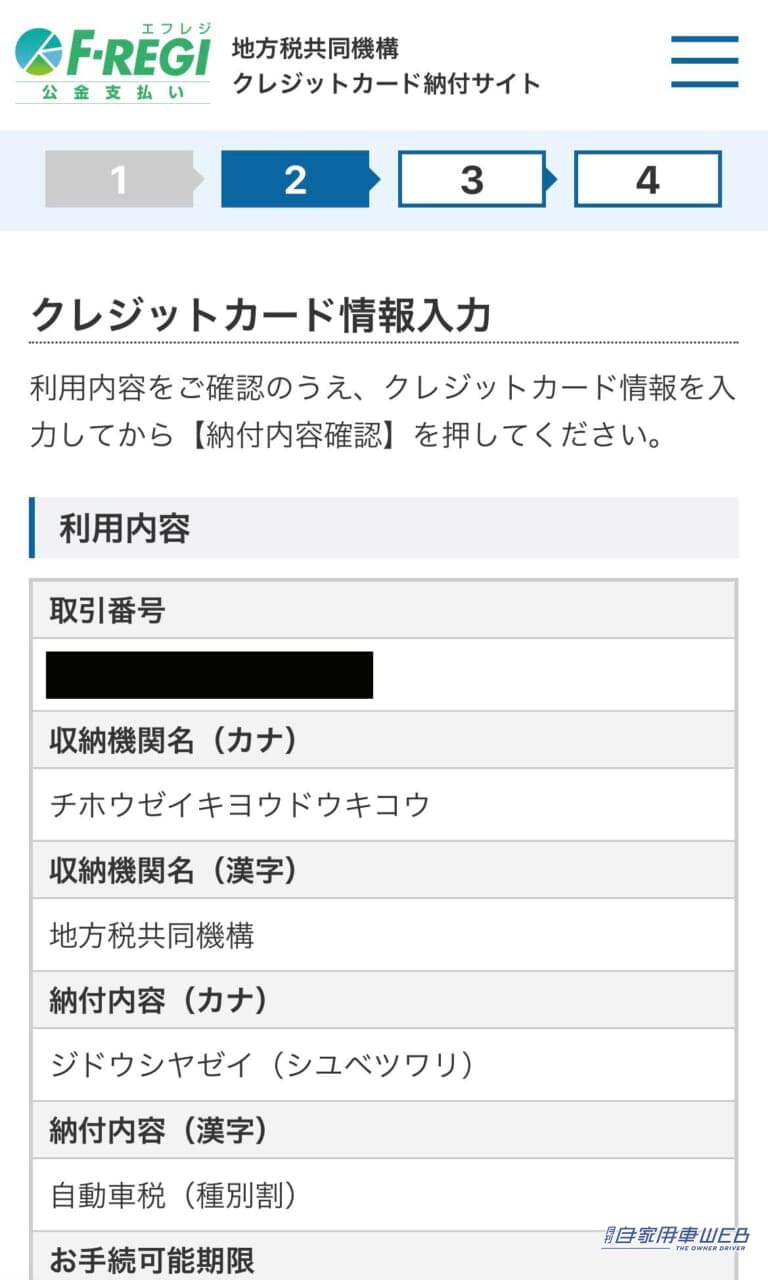Select step 3 in progress indicator
This screenshot has width=768, height=1280.
[471, 180]
